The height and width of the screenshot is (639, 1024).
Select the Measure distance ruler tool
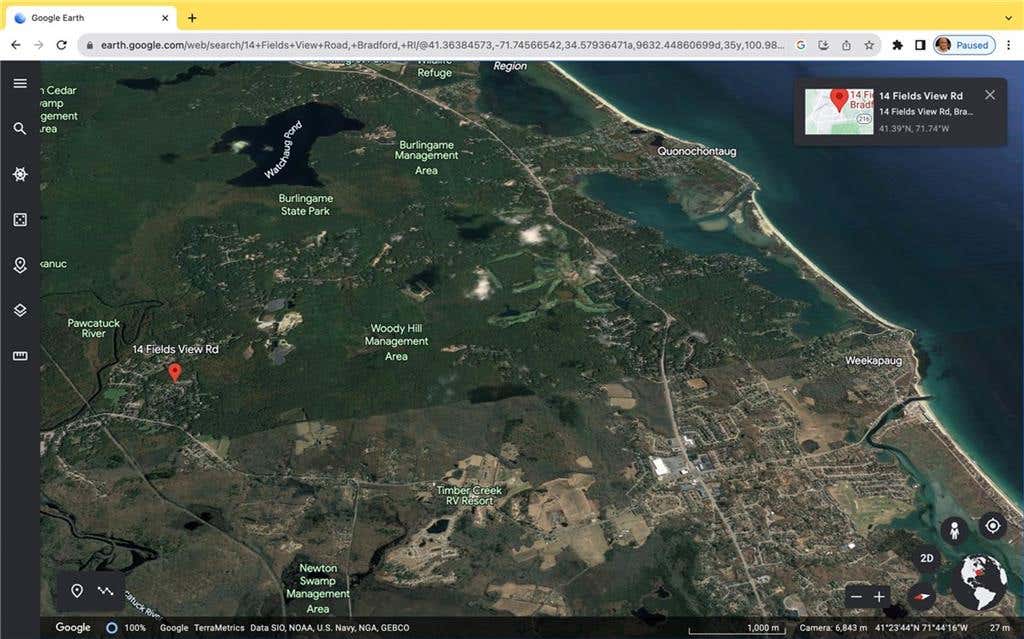(x=20, y=355)
